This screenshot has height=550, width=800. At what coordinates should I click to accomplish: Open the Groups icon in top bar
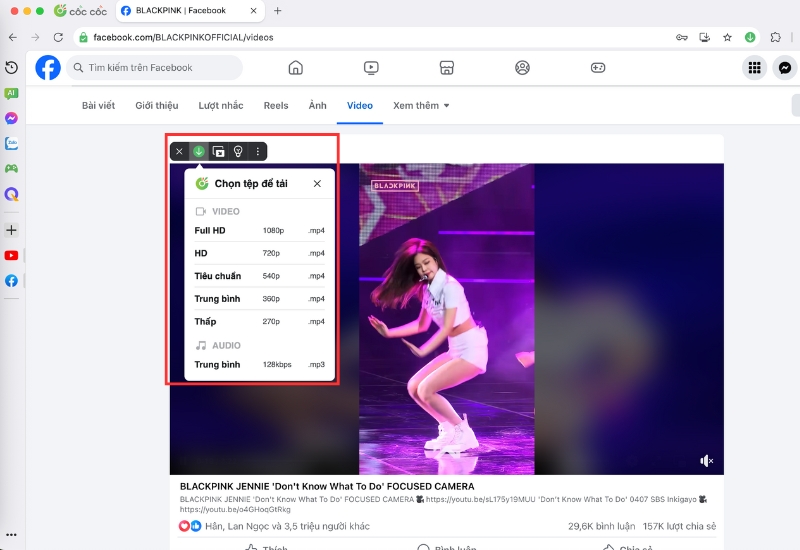coord(522,67)
